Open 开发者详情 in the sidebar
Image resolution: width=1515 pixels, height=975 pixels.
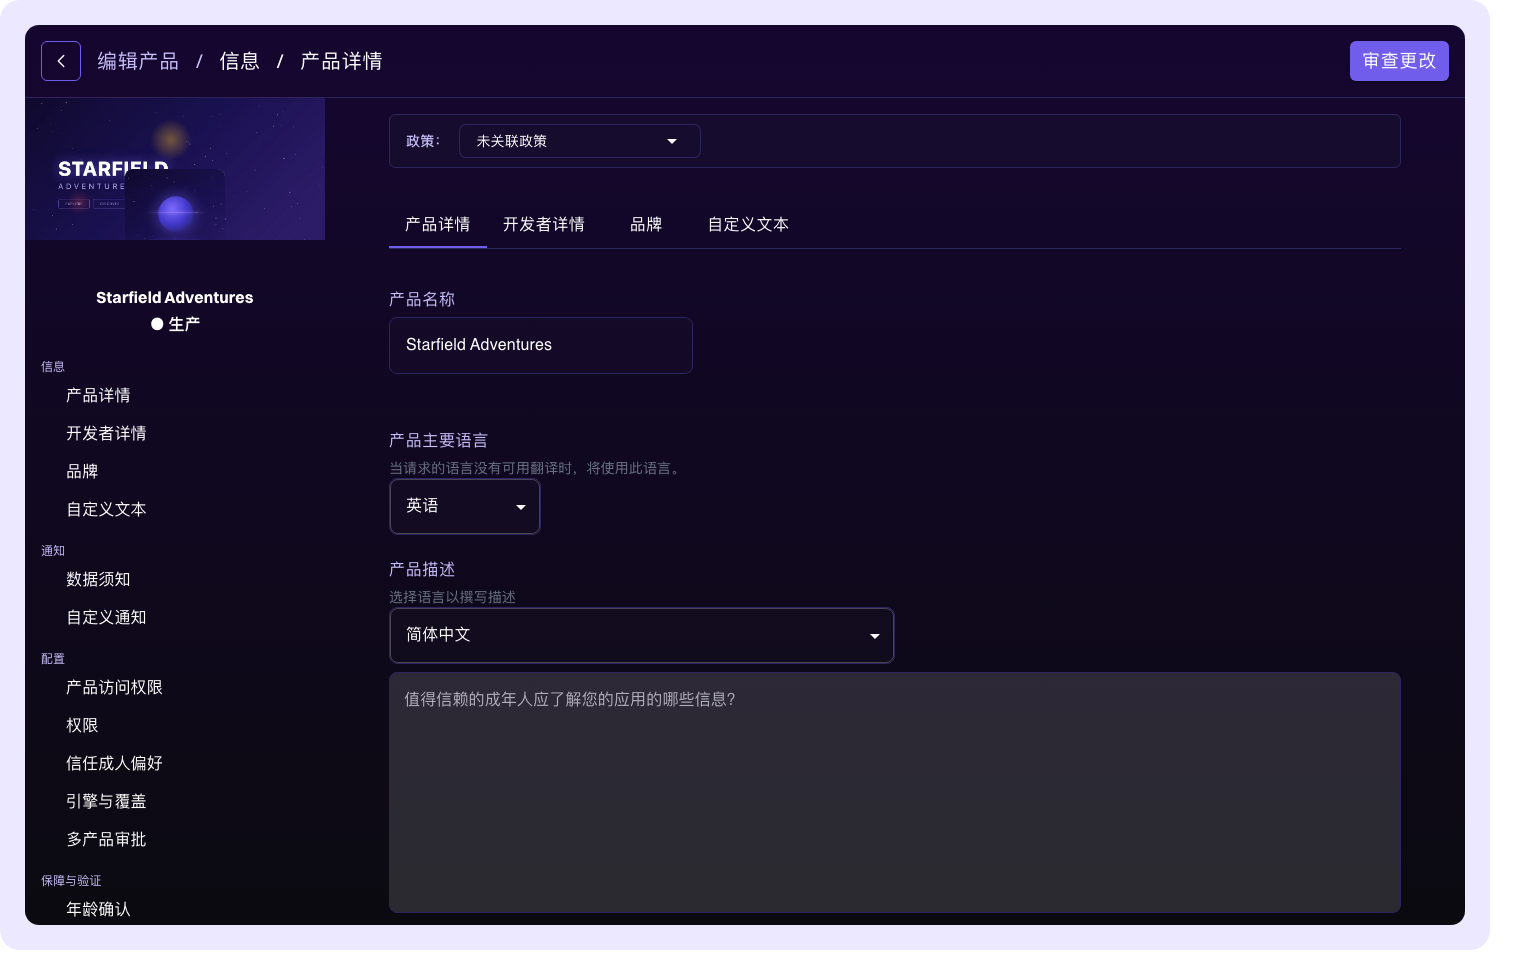point(106,433)
